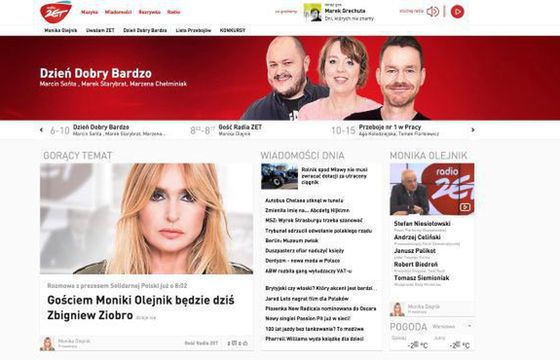
Task: Select the 6-10 Dzień Dobry Bardzo schedule slot
Action: click(x=108, y=130)
